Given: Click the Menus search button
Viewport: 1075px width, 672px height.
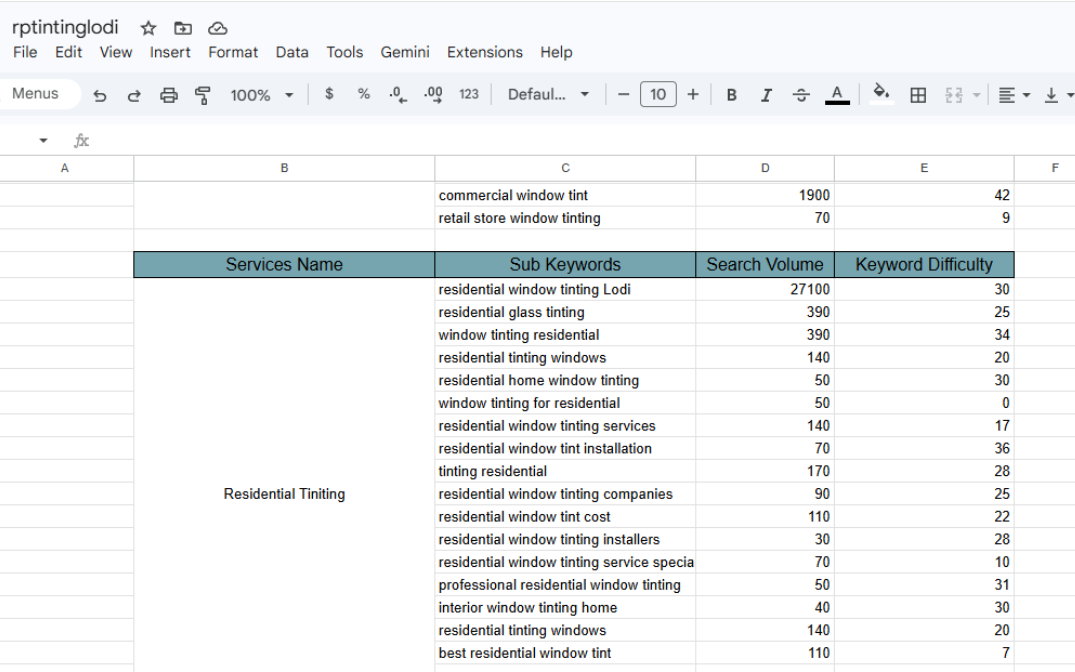Looking at the screenshot, I should click(x=36, y=94).
